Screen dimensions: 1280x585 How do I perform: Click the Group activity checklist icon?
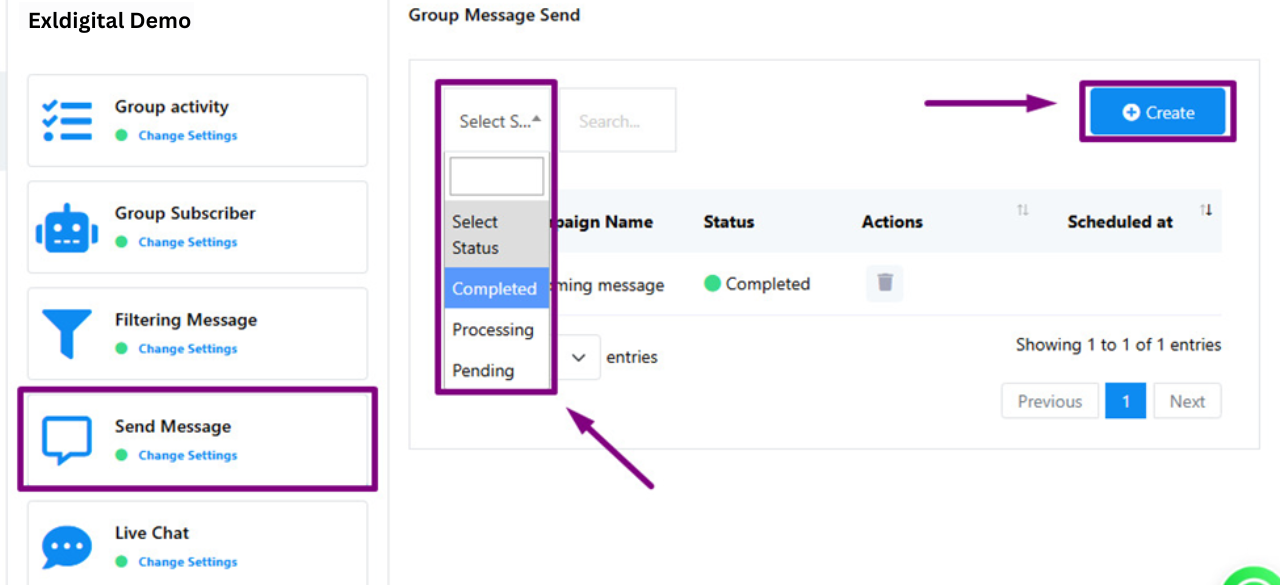(67, 120)
